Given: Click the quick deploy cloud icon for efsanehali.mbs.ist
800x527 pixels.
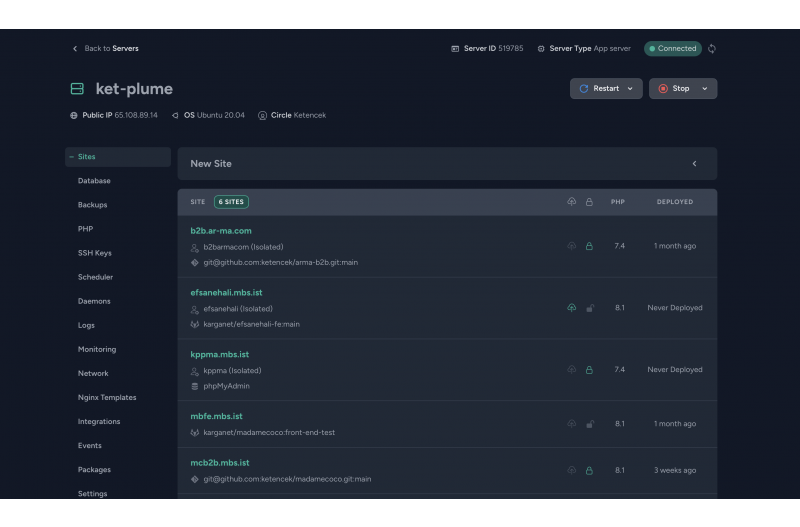Looking at the screenshot, I should point(572,308).
